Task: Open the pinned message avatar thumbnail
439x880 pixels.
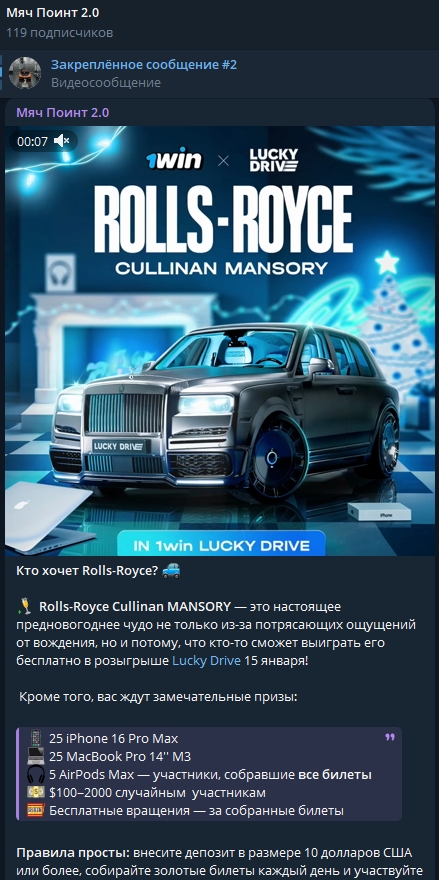Action: point(25,73)
